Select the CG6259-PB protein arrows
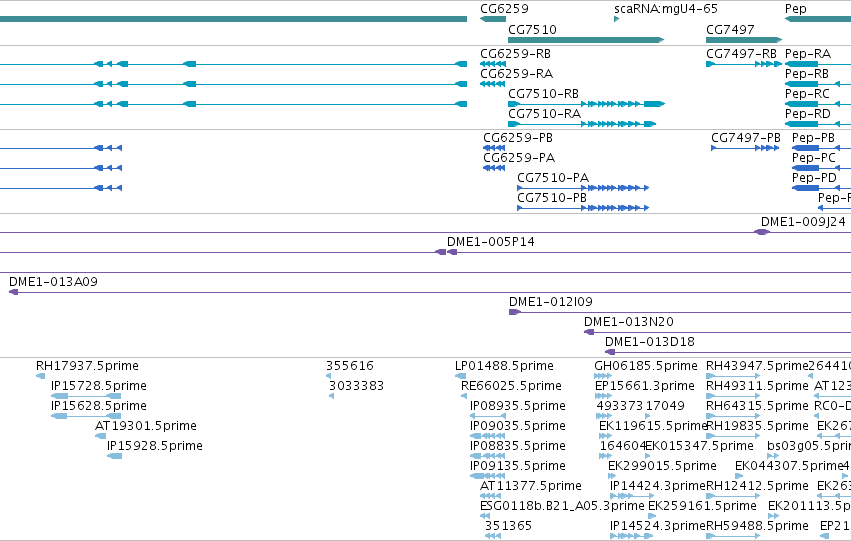851x541 pixels. click(x=494, y=148)
